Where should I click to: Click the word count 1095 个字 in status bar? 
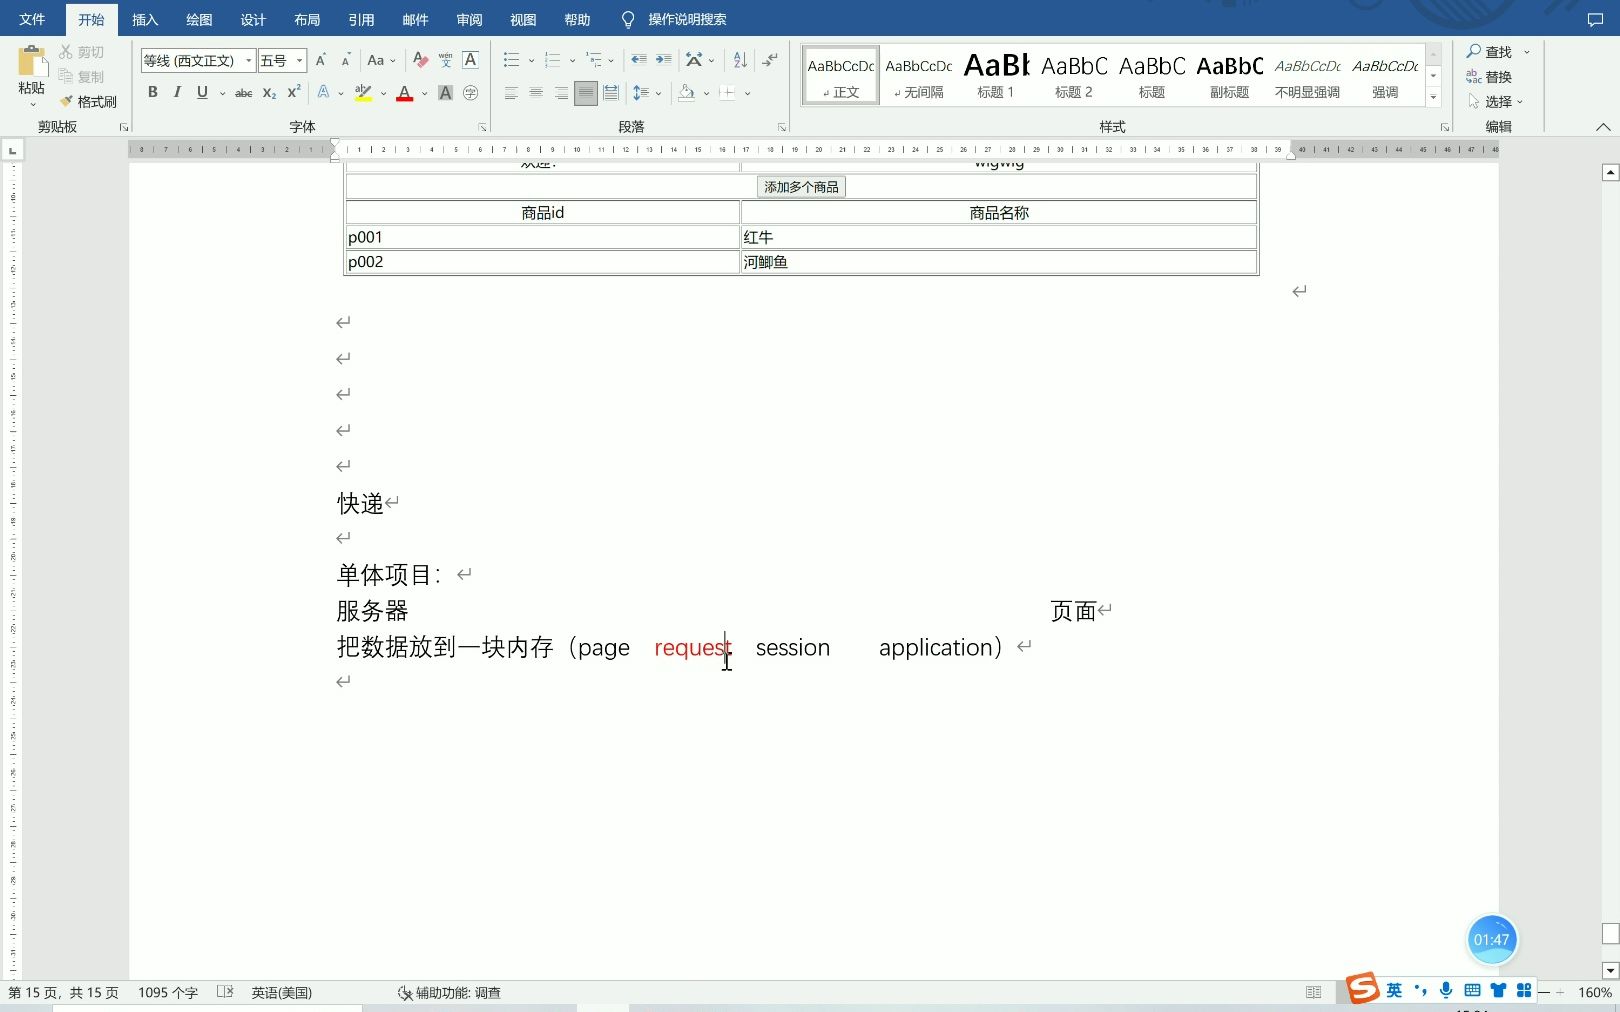[x=168, y=993]
